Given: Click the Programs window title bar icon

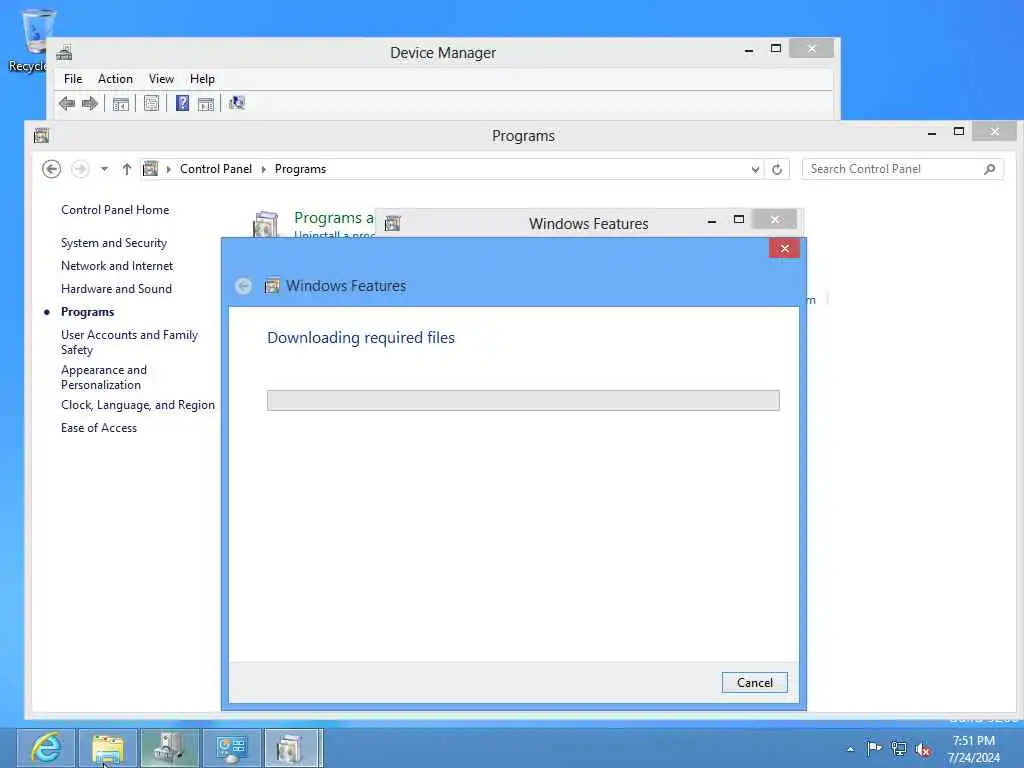Looking at the screenshot, I should click(x=42, y=135).
